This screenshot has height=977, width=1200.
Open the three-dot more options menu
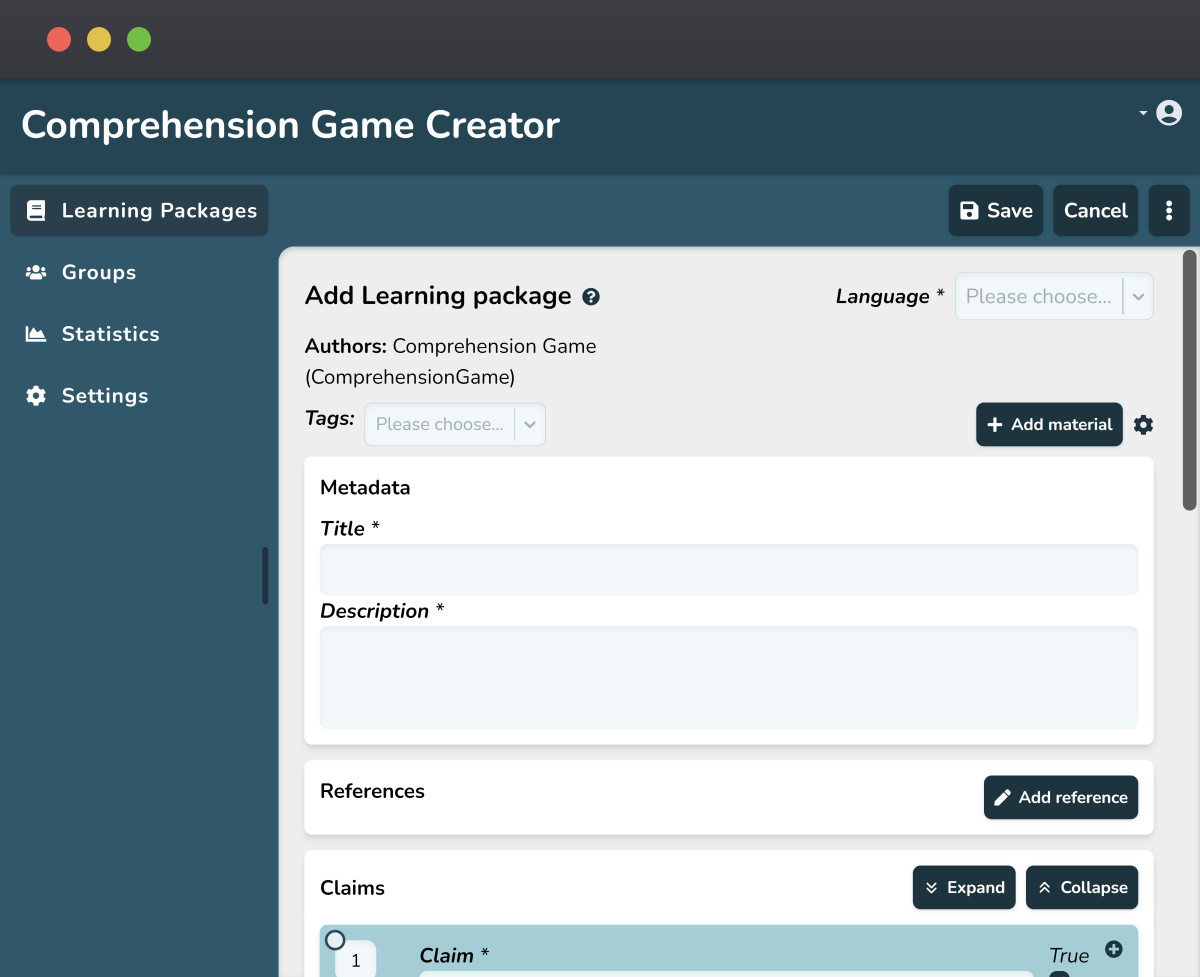click(x=1169, y=210)
